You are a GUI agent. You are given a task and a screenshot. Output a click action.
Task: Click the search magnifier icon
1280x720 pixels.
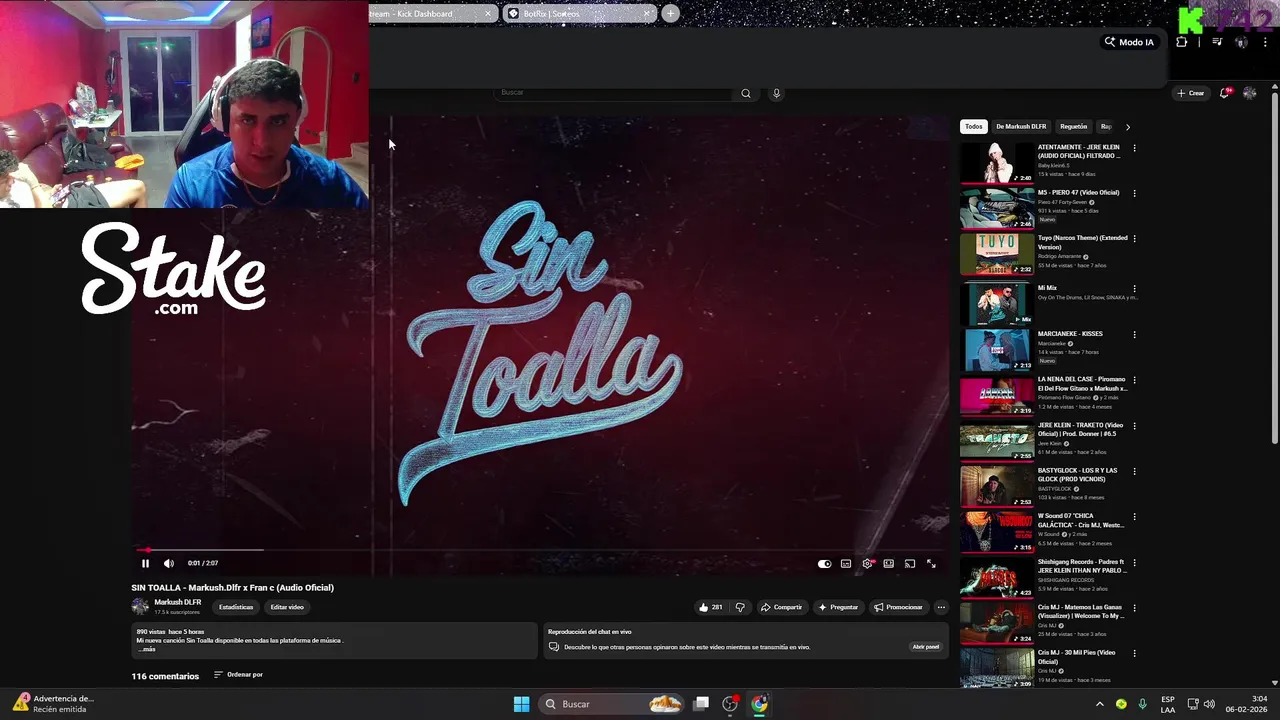[745, 93]
